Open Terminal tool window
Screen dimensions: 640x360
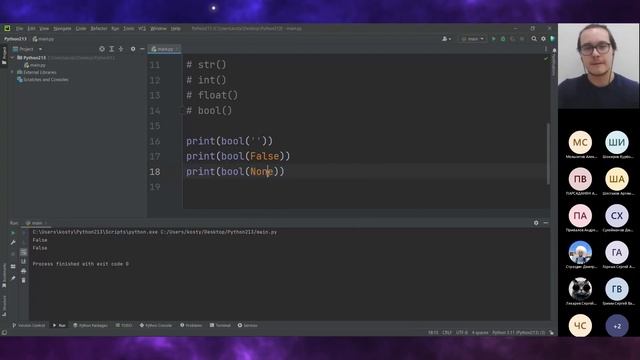[x=220, y=326]
